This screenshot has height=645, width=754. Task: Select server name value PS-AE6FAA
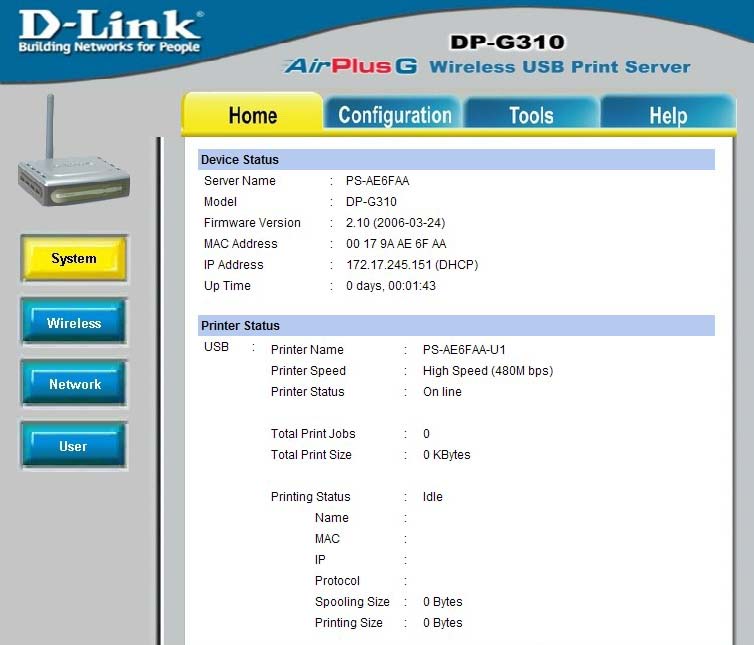point(377,181)
